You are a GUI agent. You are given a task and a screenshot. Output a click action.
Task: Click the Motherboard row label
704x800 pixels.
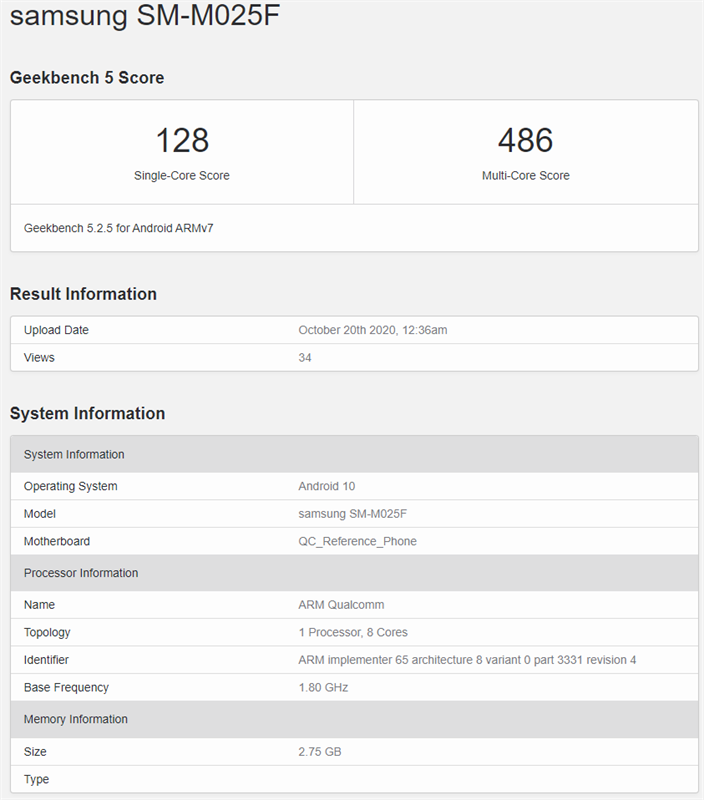[x=57, y=541]
